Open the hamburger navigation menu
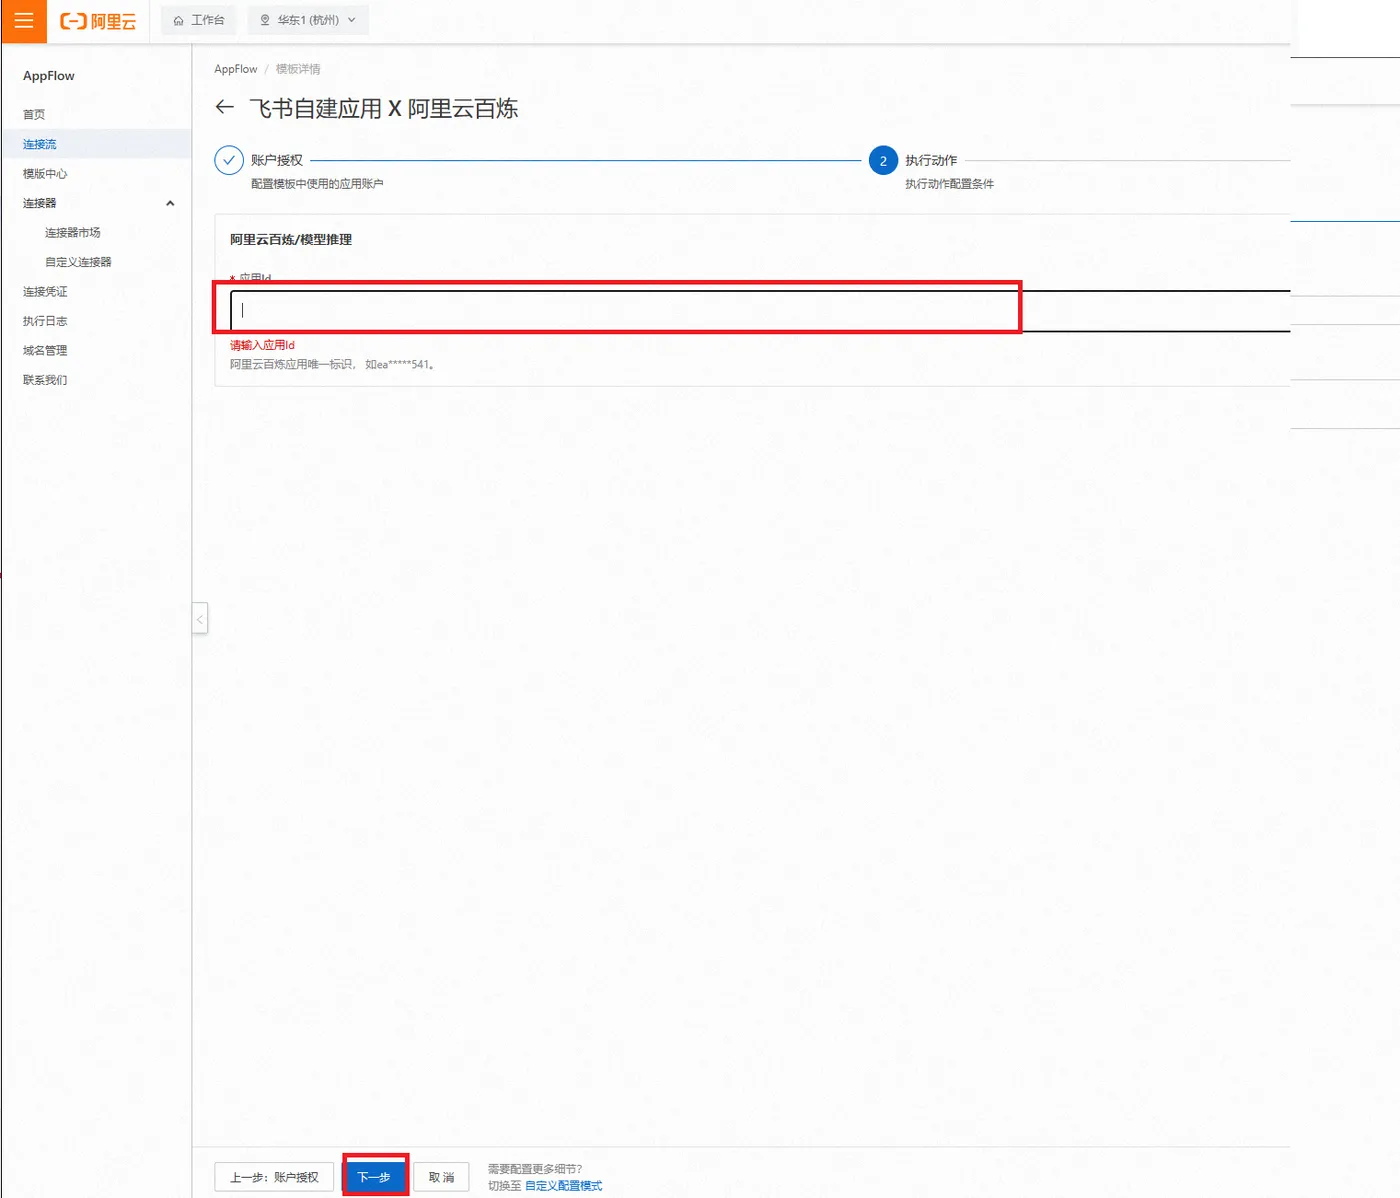1400x1198 pixels. coord(23,21)
